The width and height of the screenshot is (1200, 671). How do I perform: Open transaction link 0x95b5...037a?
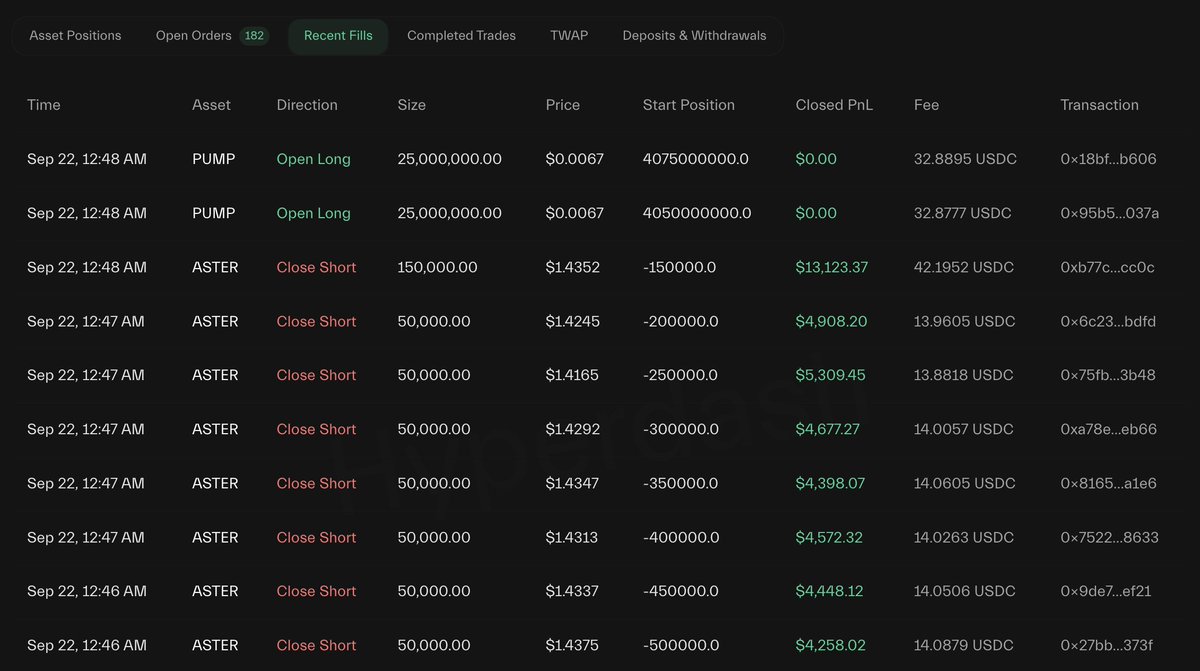tap(1109, 213)
